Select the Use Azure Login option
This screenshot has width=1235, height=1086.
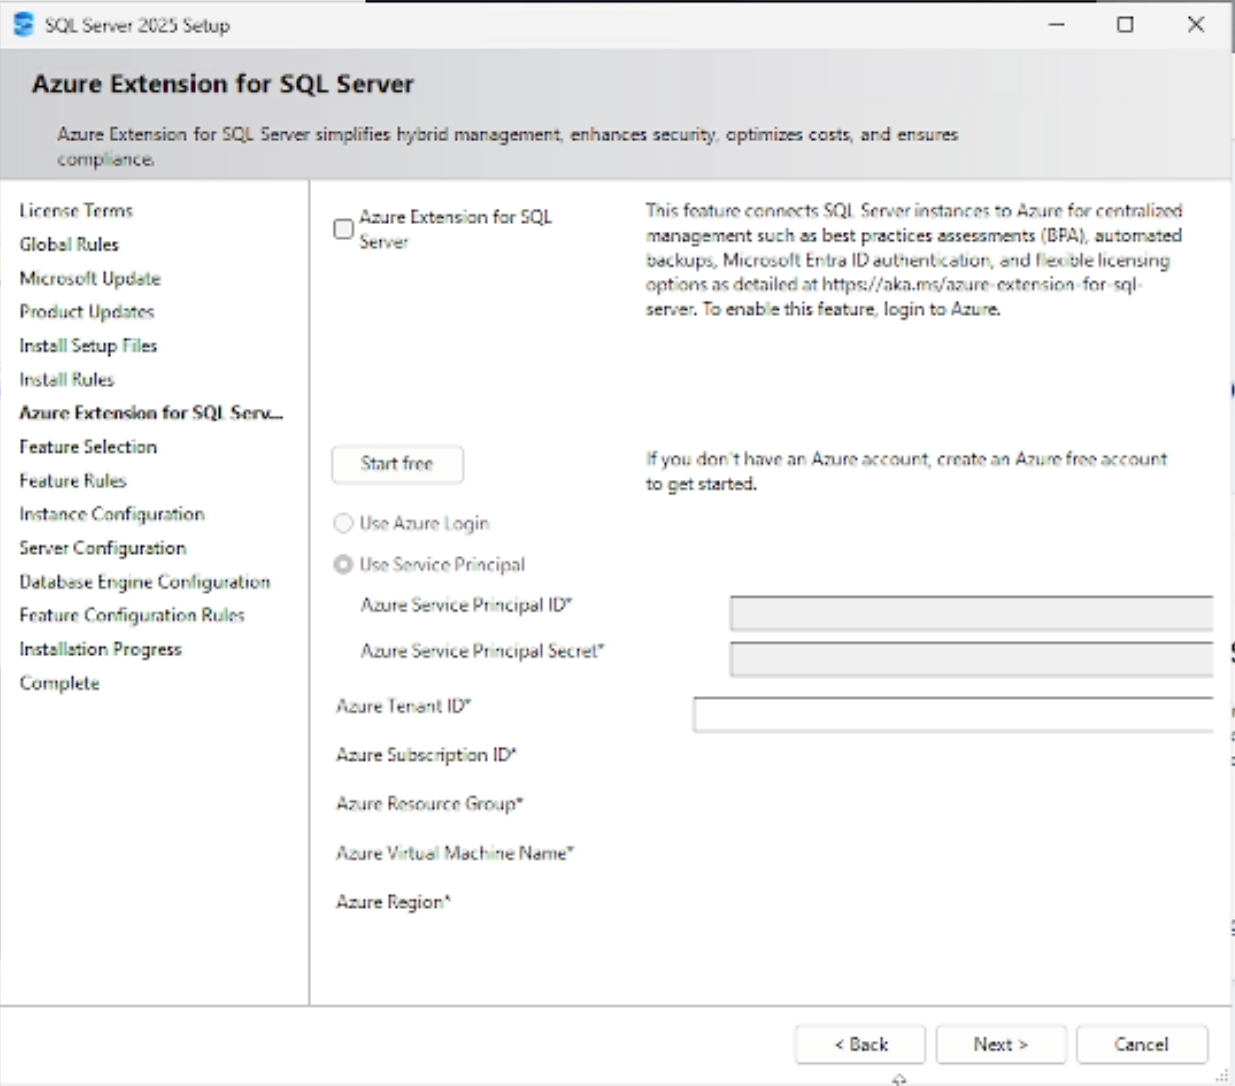click(343, 522)
